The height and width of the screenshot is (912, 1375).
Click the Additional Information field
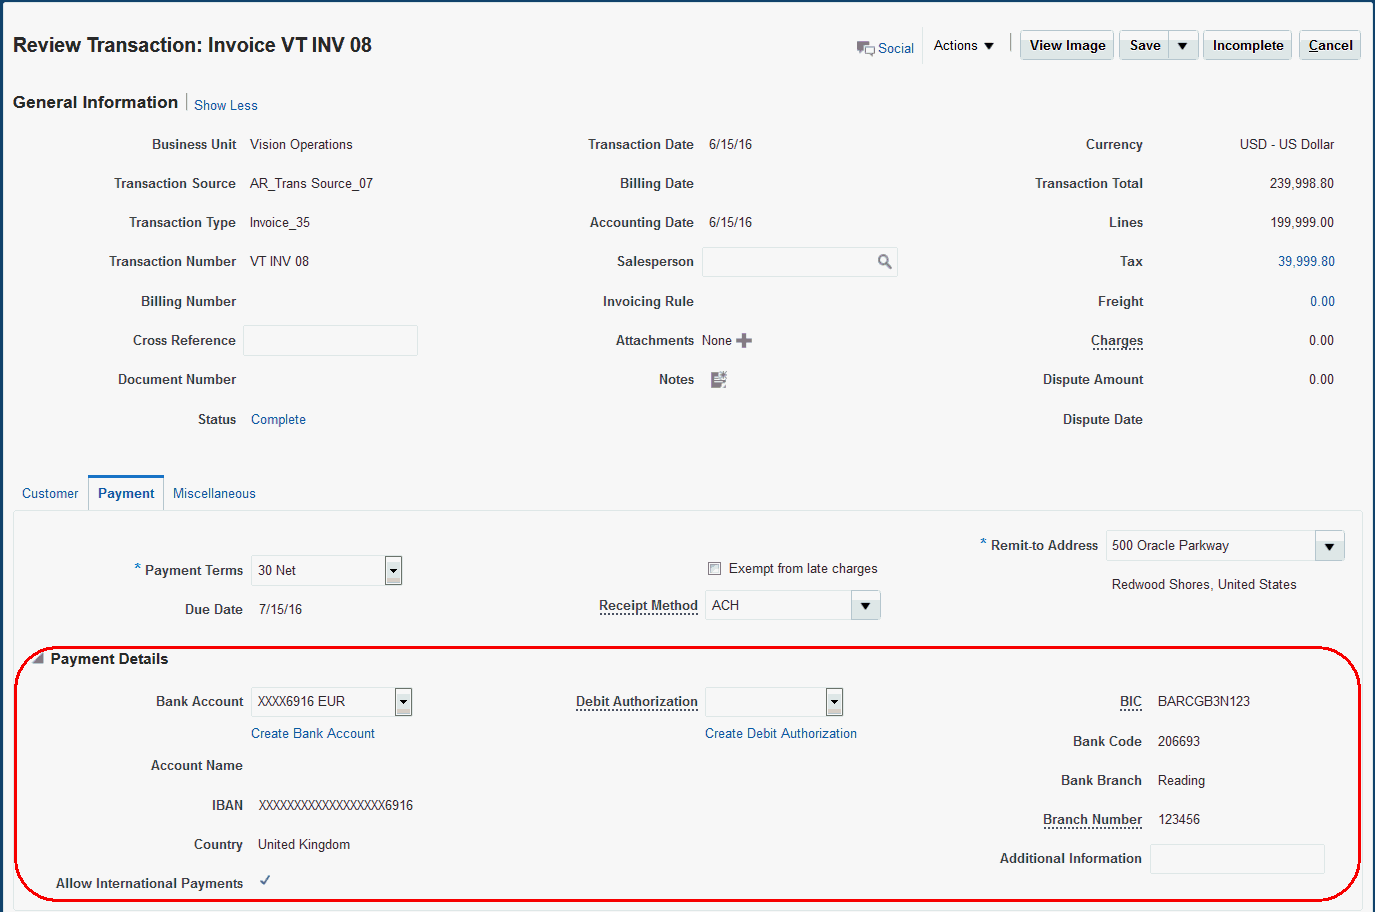click(x=1237, y=859)
